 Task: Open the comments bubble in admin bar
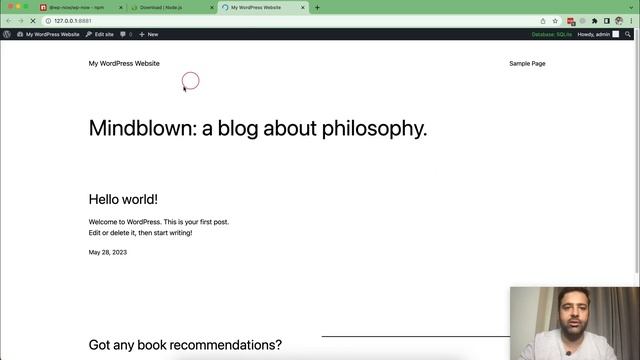click(126, 34)
